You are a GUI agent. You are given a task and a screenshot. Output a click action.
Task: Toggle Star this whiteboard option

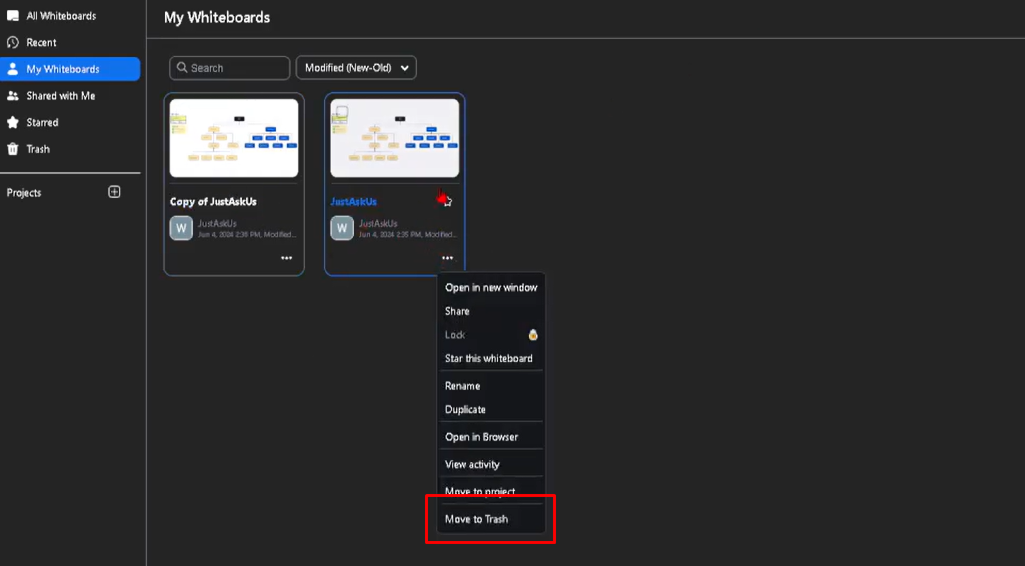[x=488, y=359]
